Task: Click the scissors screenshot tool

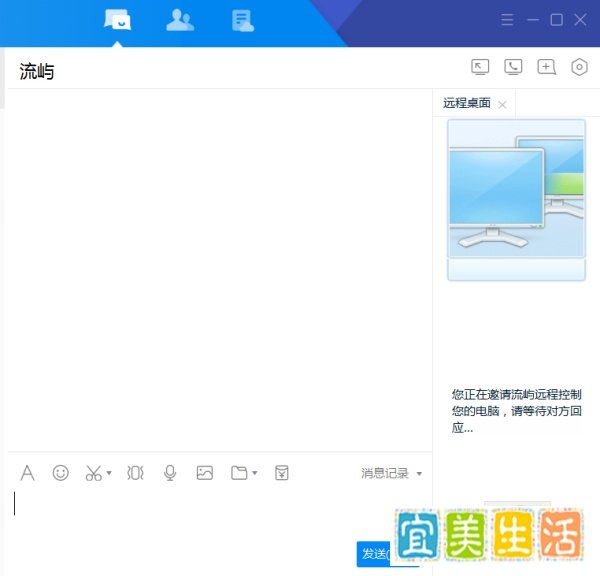Action: coord(93,473)
